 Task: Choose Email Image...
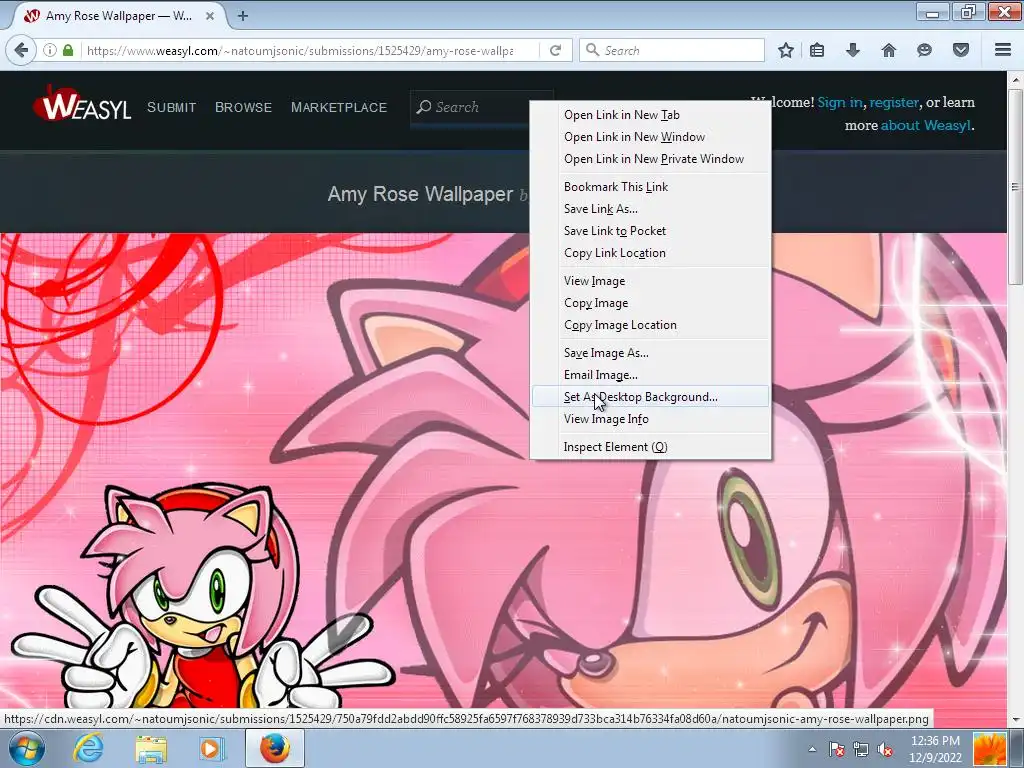click(650, 375)
